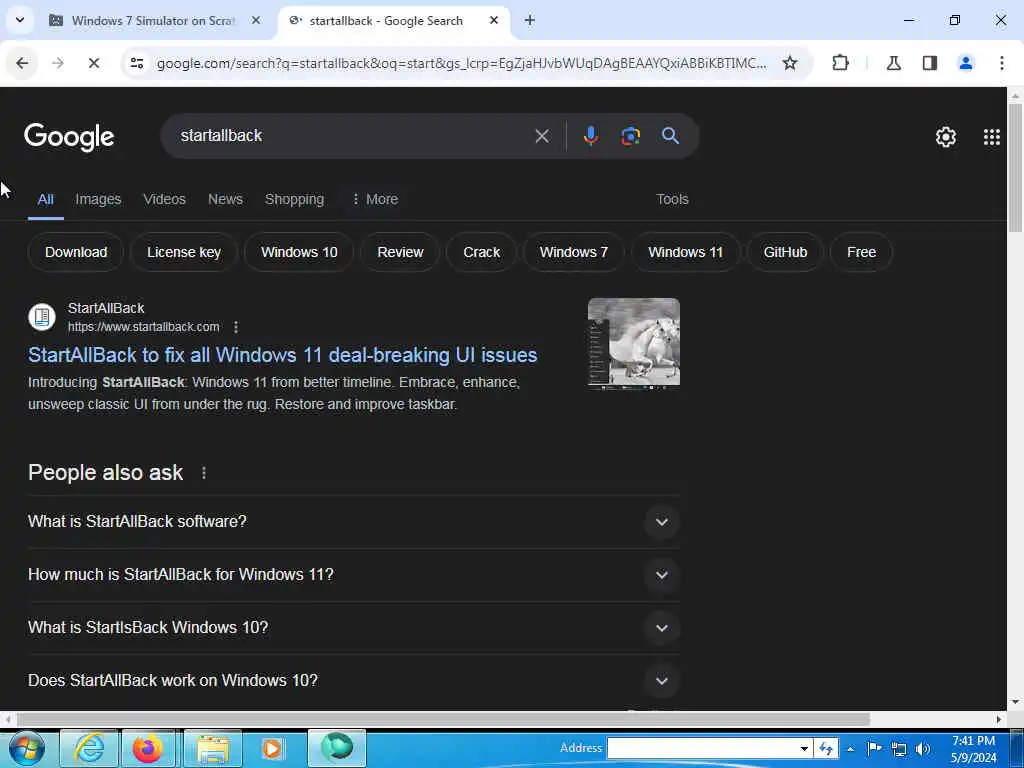Viewport: 1024px width, 768px height.
Task: Stop loading the page
Action: 93,63
